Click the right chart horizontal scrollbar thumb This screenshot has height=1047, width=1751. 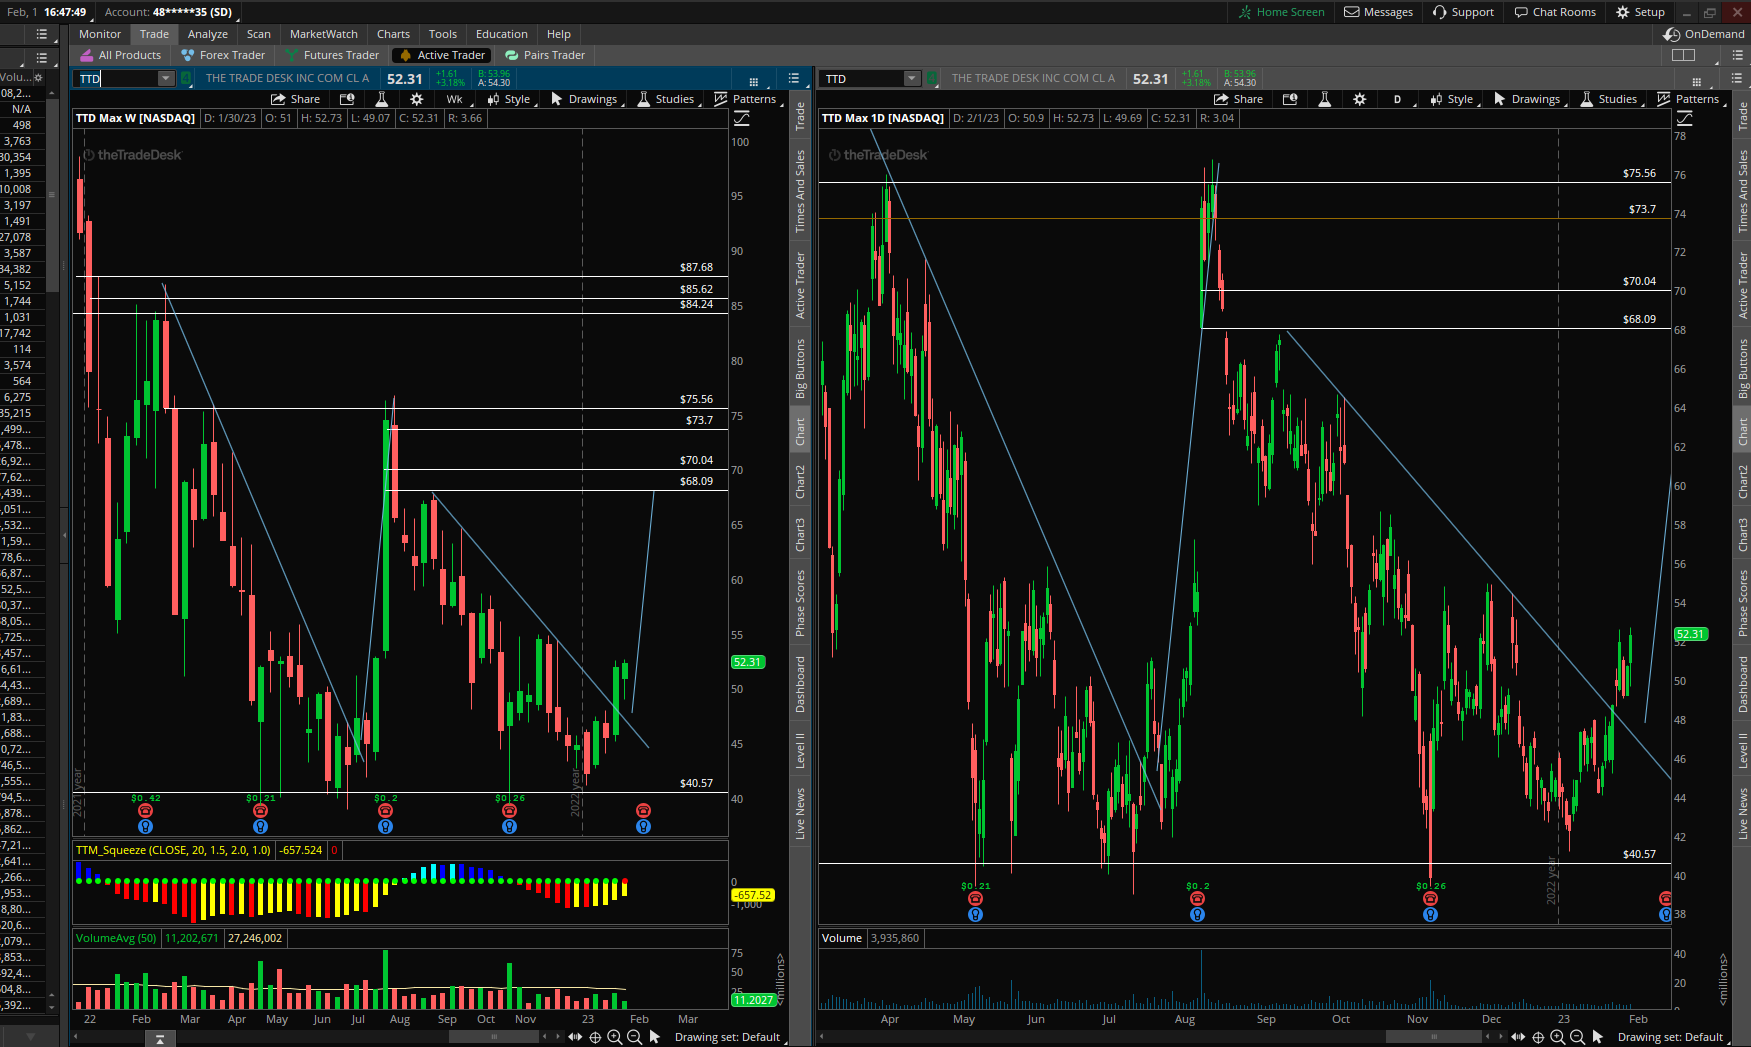point(1434,1037)
